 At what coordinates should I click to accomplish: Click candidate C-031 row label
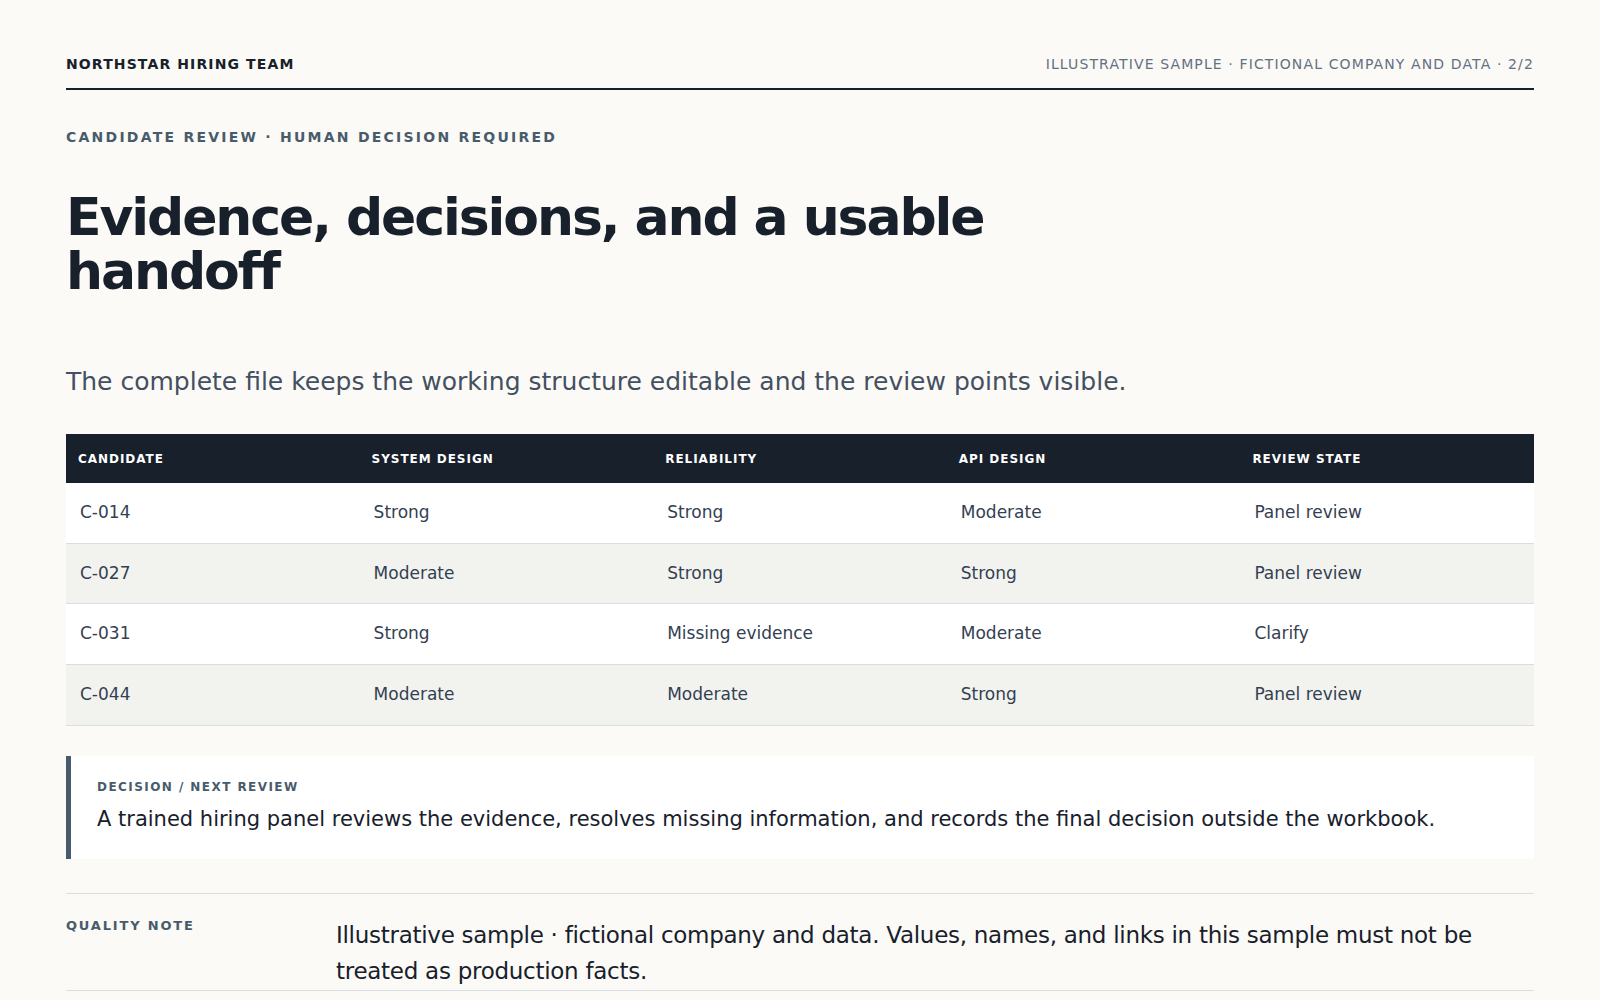click(105, 633)
